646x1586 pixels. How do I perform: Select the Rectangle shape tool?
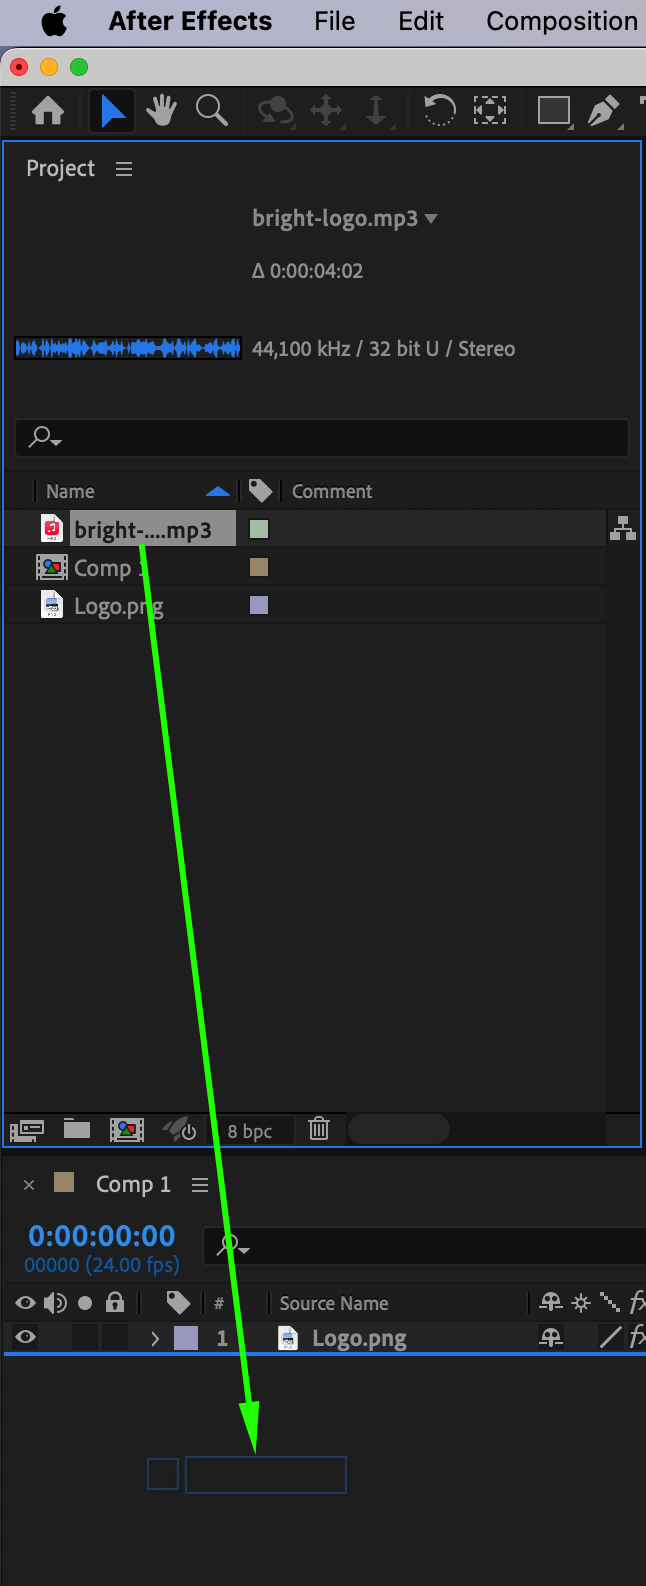click(553, 110)
